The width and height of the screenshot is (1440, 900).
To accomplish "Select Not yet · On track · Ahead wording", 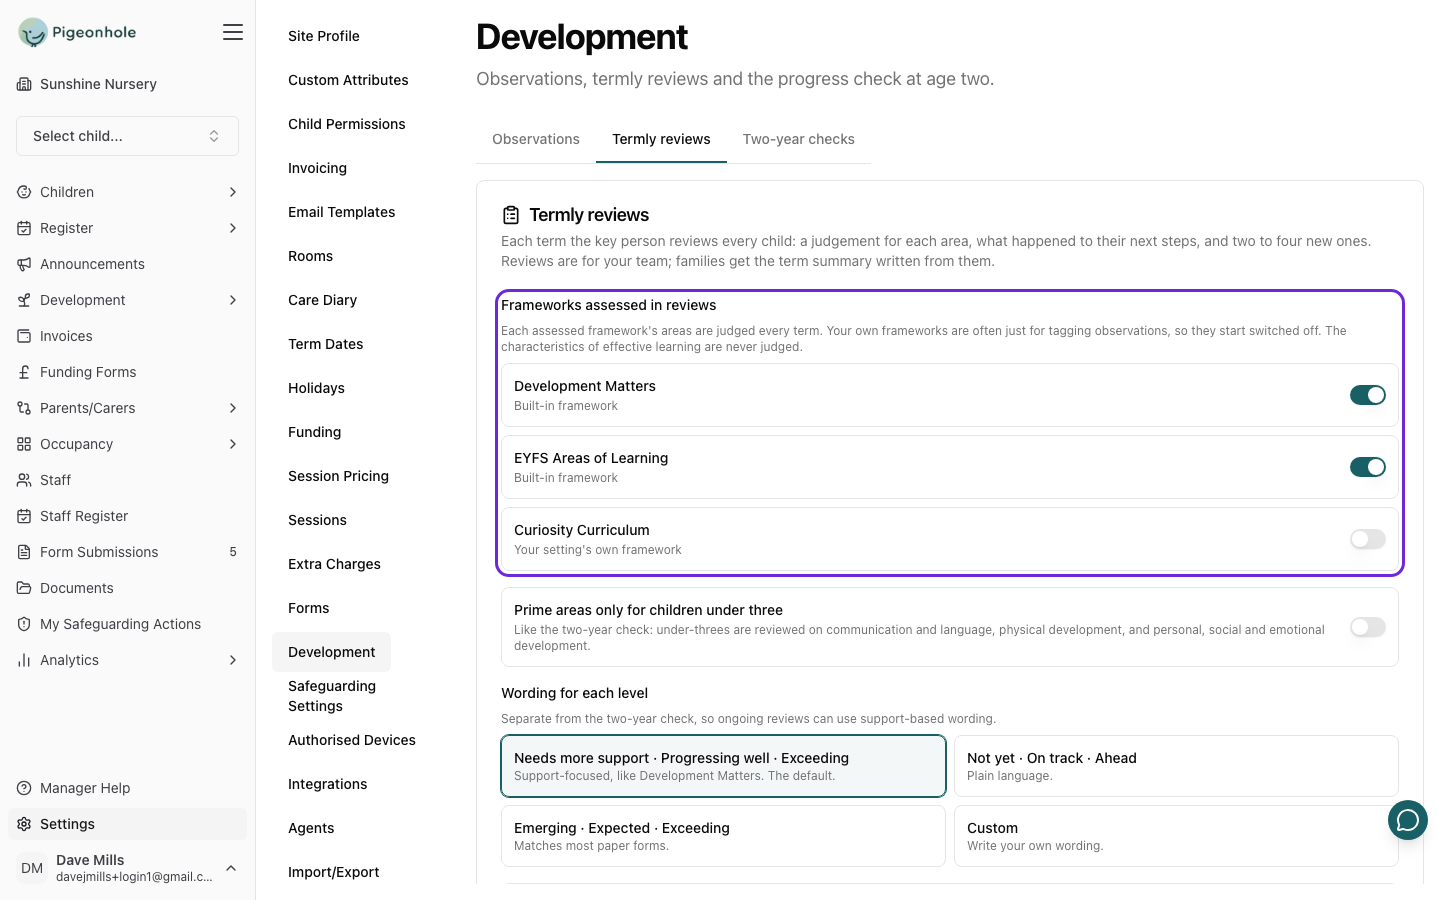I will click(x=1176, y=766).
